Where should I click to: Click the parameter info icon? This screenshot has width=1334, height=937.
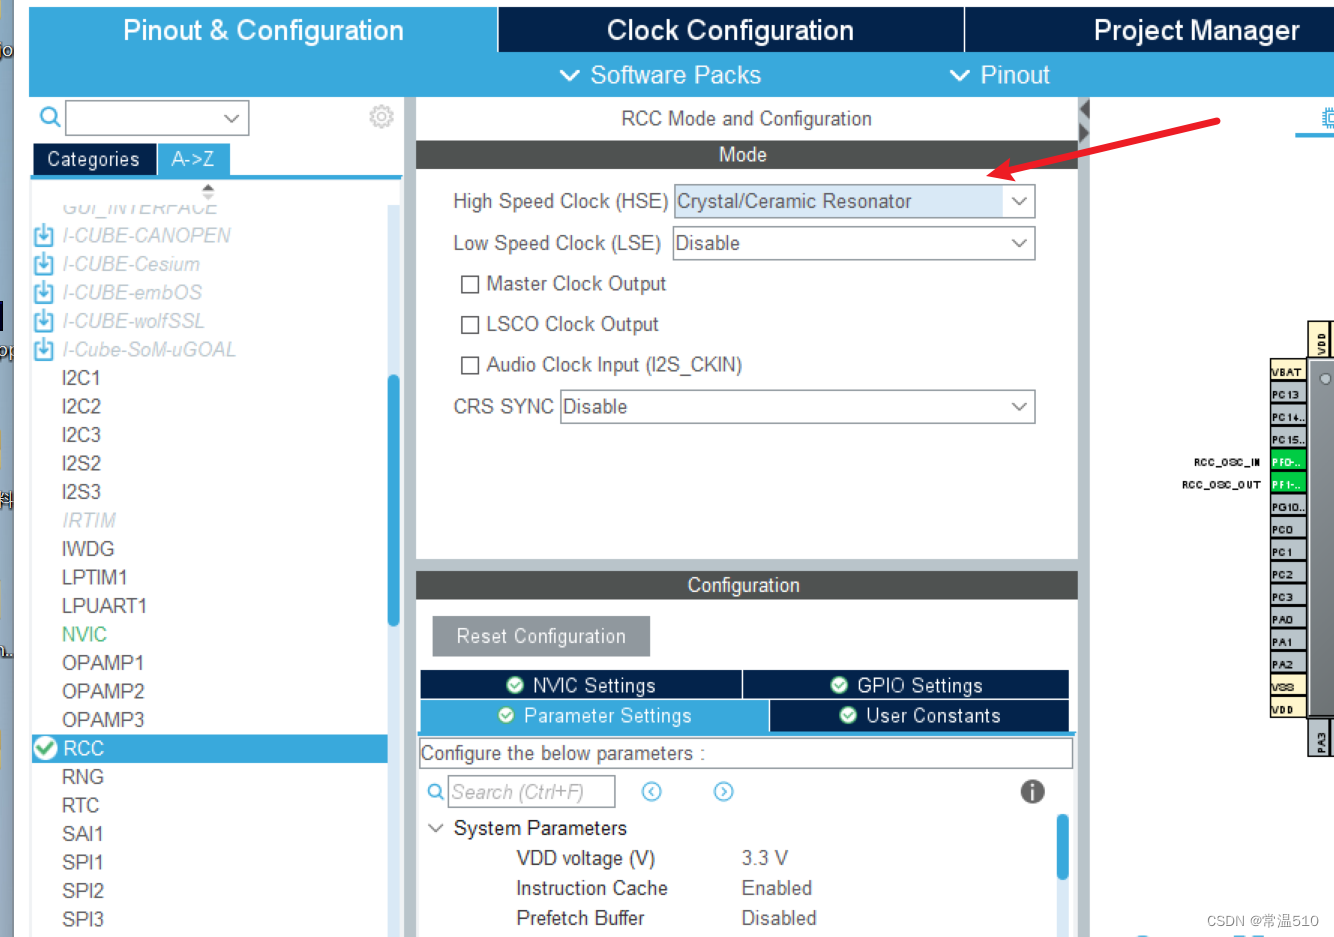tap(1033, 792)
